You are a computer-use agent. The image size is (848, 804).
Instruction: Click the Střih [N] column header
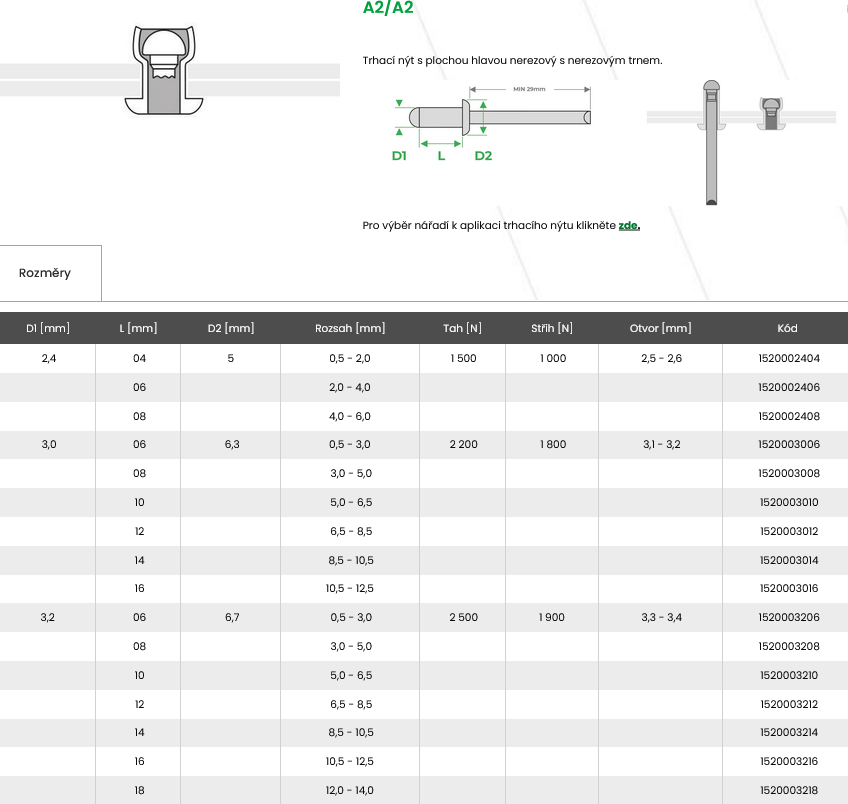[552, 328]
